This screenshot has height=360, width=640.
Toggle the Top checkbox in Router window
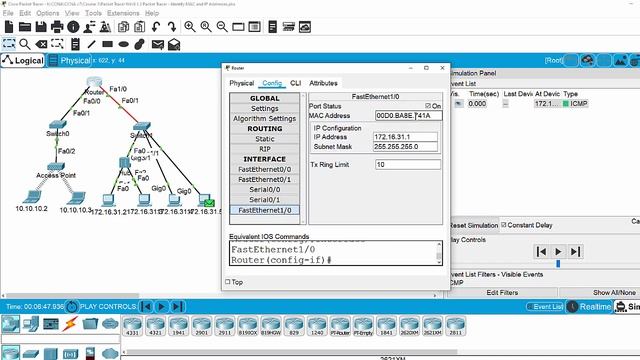click(x=228, y=282)
